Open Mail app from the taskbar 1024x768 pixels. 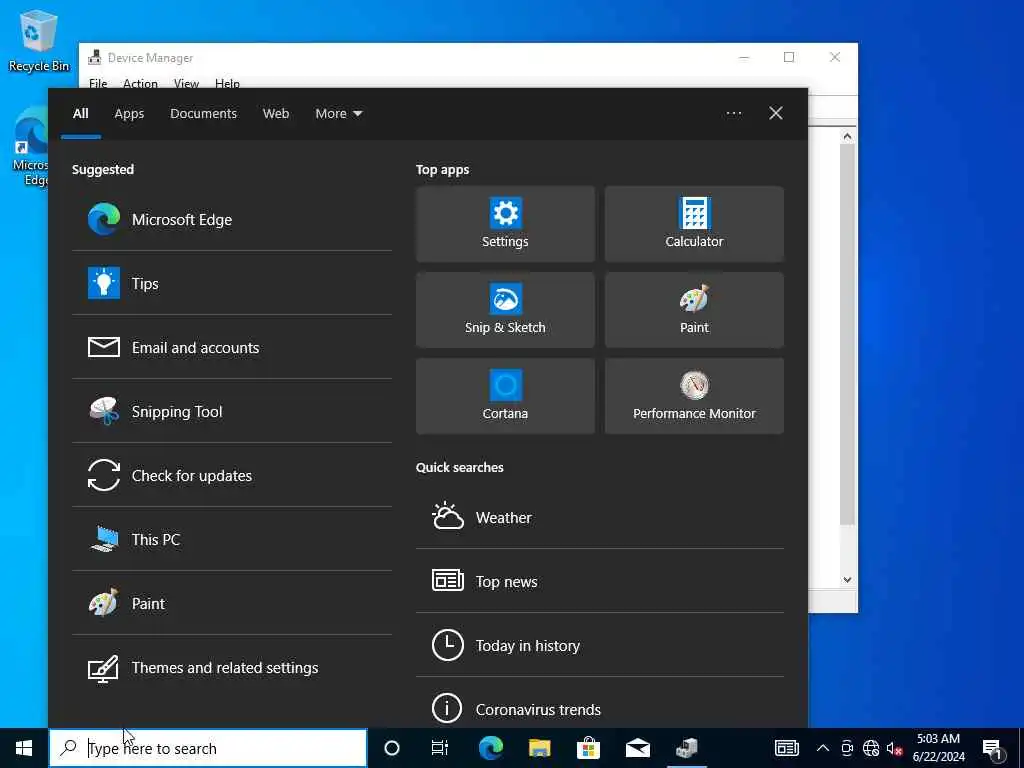coord(637,748)
